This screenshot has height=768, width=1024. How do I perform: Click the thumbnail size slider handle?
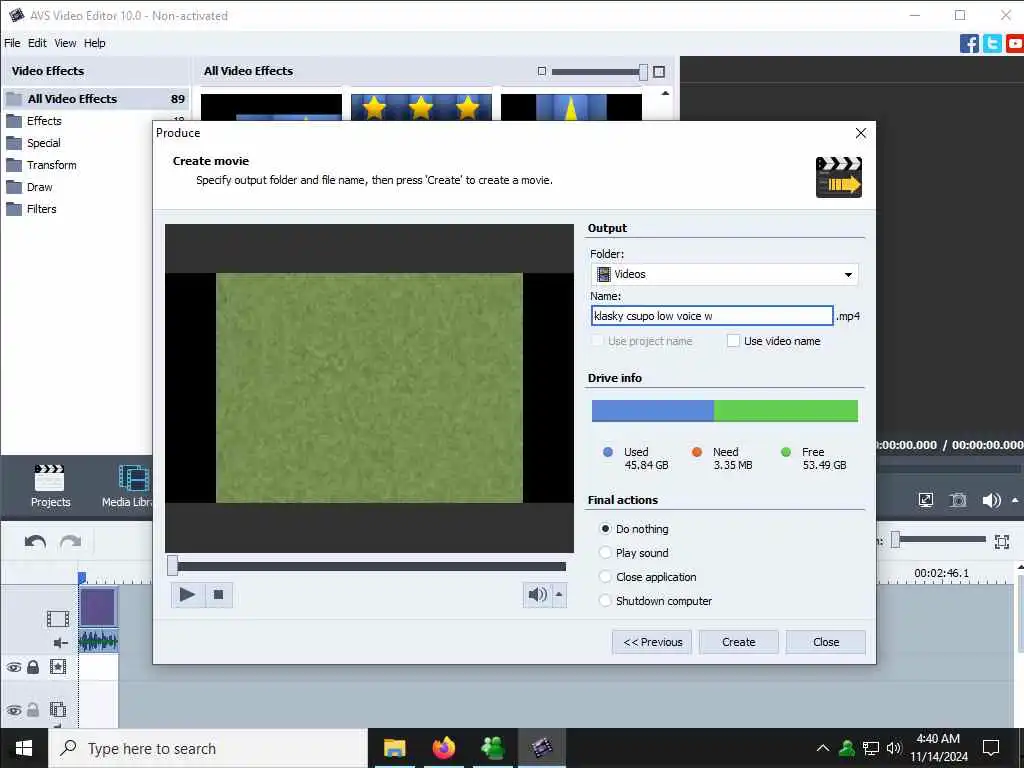(x=643, y=72)
